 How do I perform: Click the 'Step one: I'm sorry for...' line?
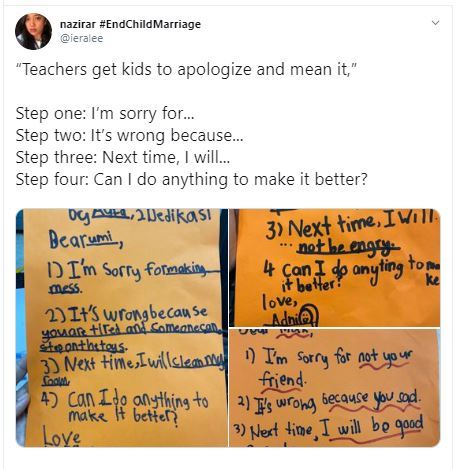[x=105, y=114]
